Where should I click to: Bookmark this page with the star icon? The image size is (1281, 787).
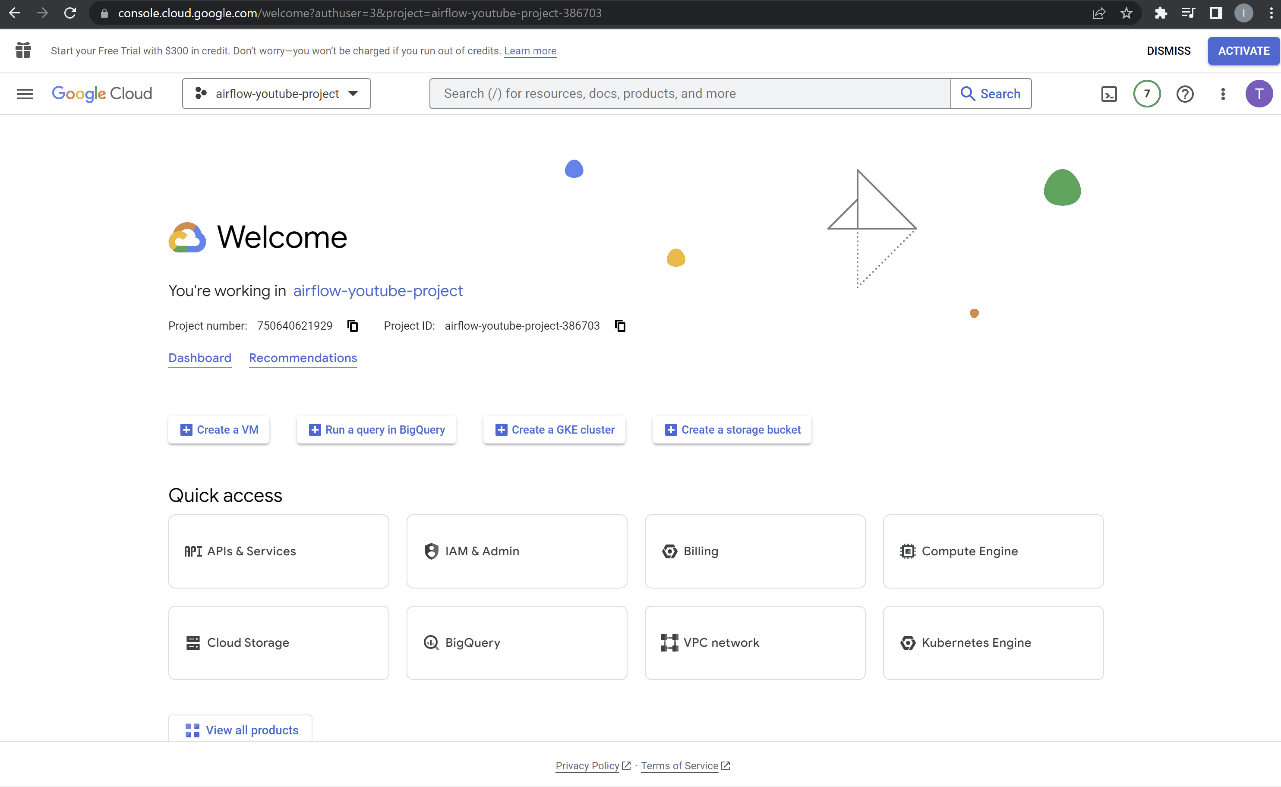[1126, 13]
